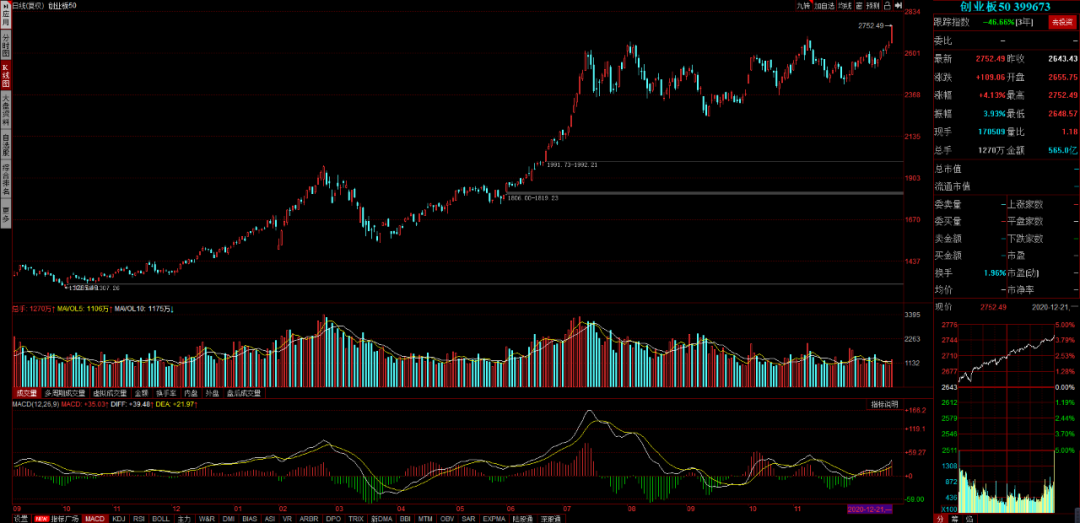Screen dimensions: 1080x523
Task: Select the 主力 indicator tab
Action: tap(184, 518)
